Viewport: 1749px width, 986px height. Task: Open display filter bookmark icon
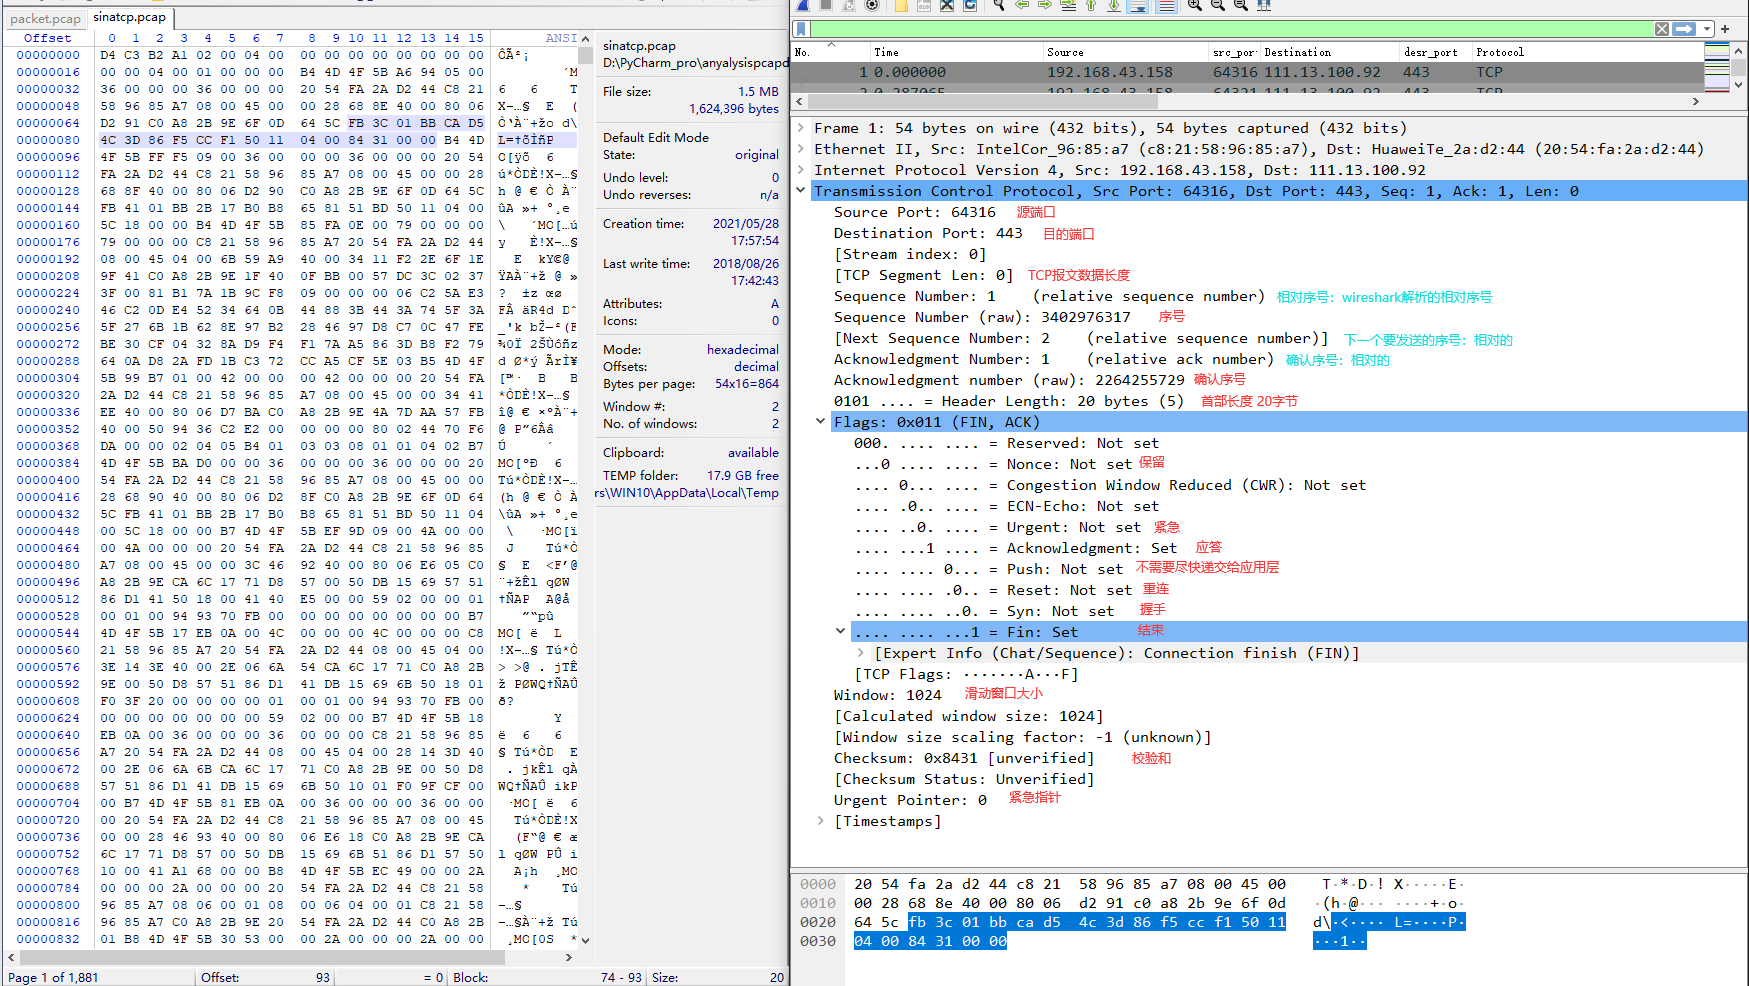click(x=801, y=29)
